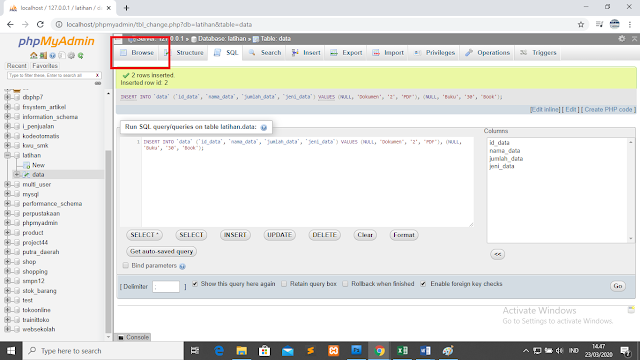
Task: Open Bind parameters help icon
Action: (182, 266)
